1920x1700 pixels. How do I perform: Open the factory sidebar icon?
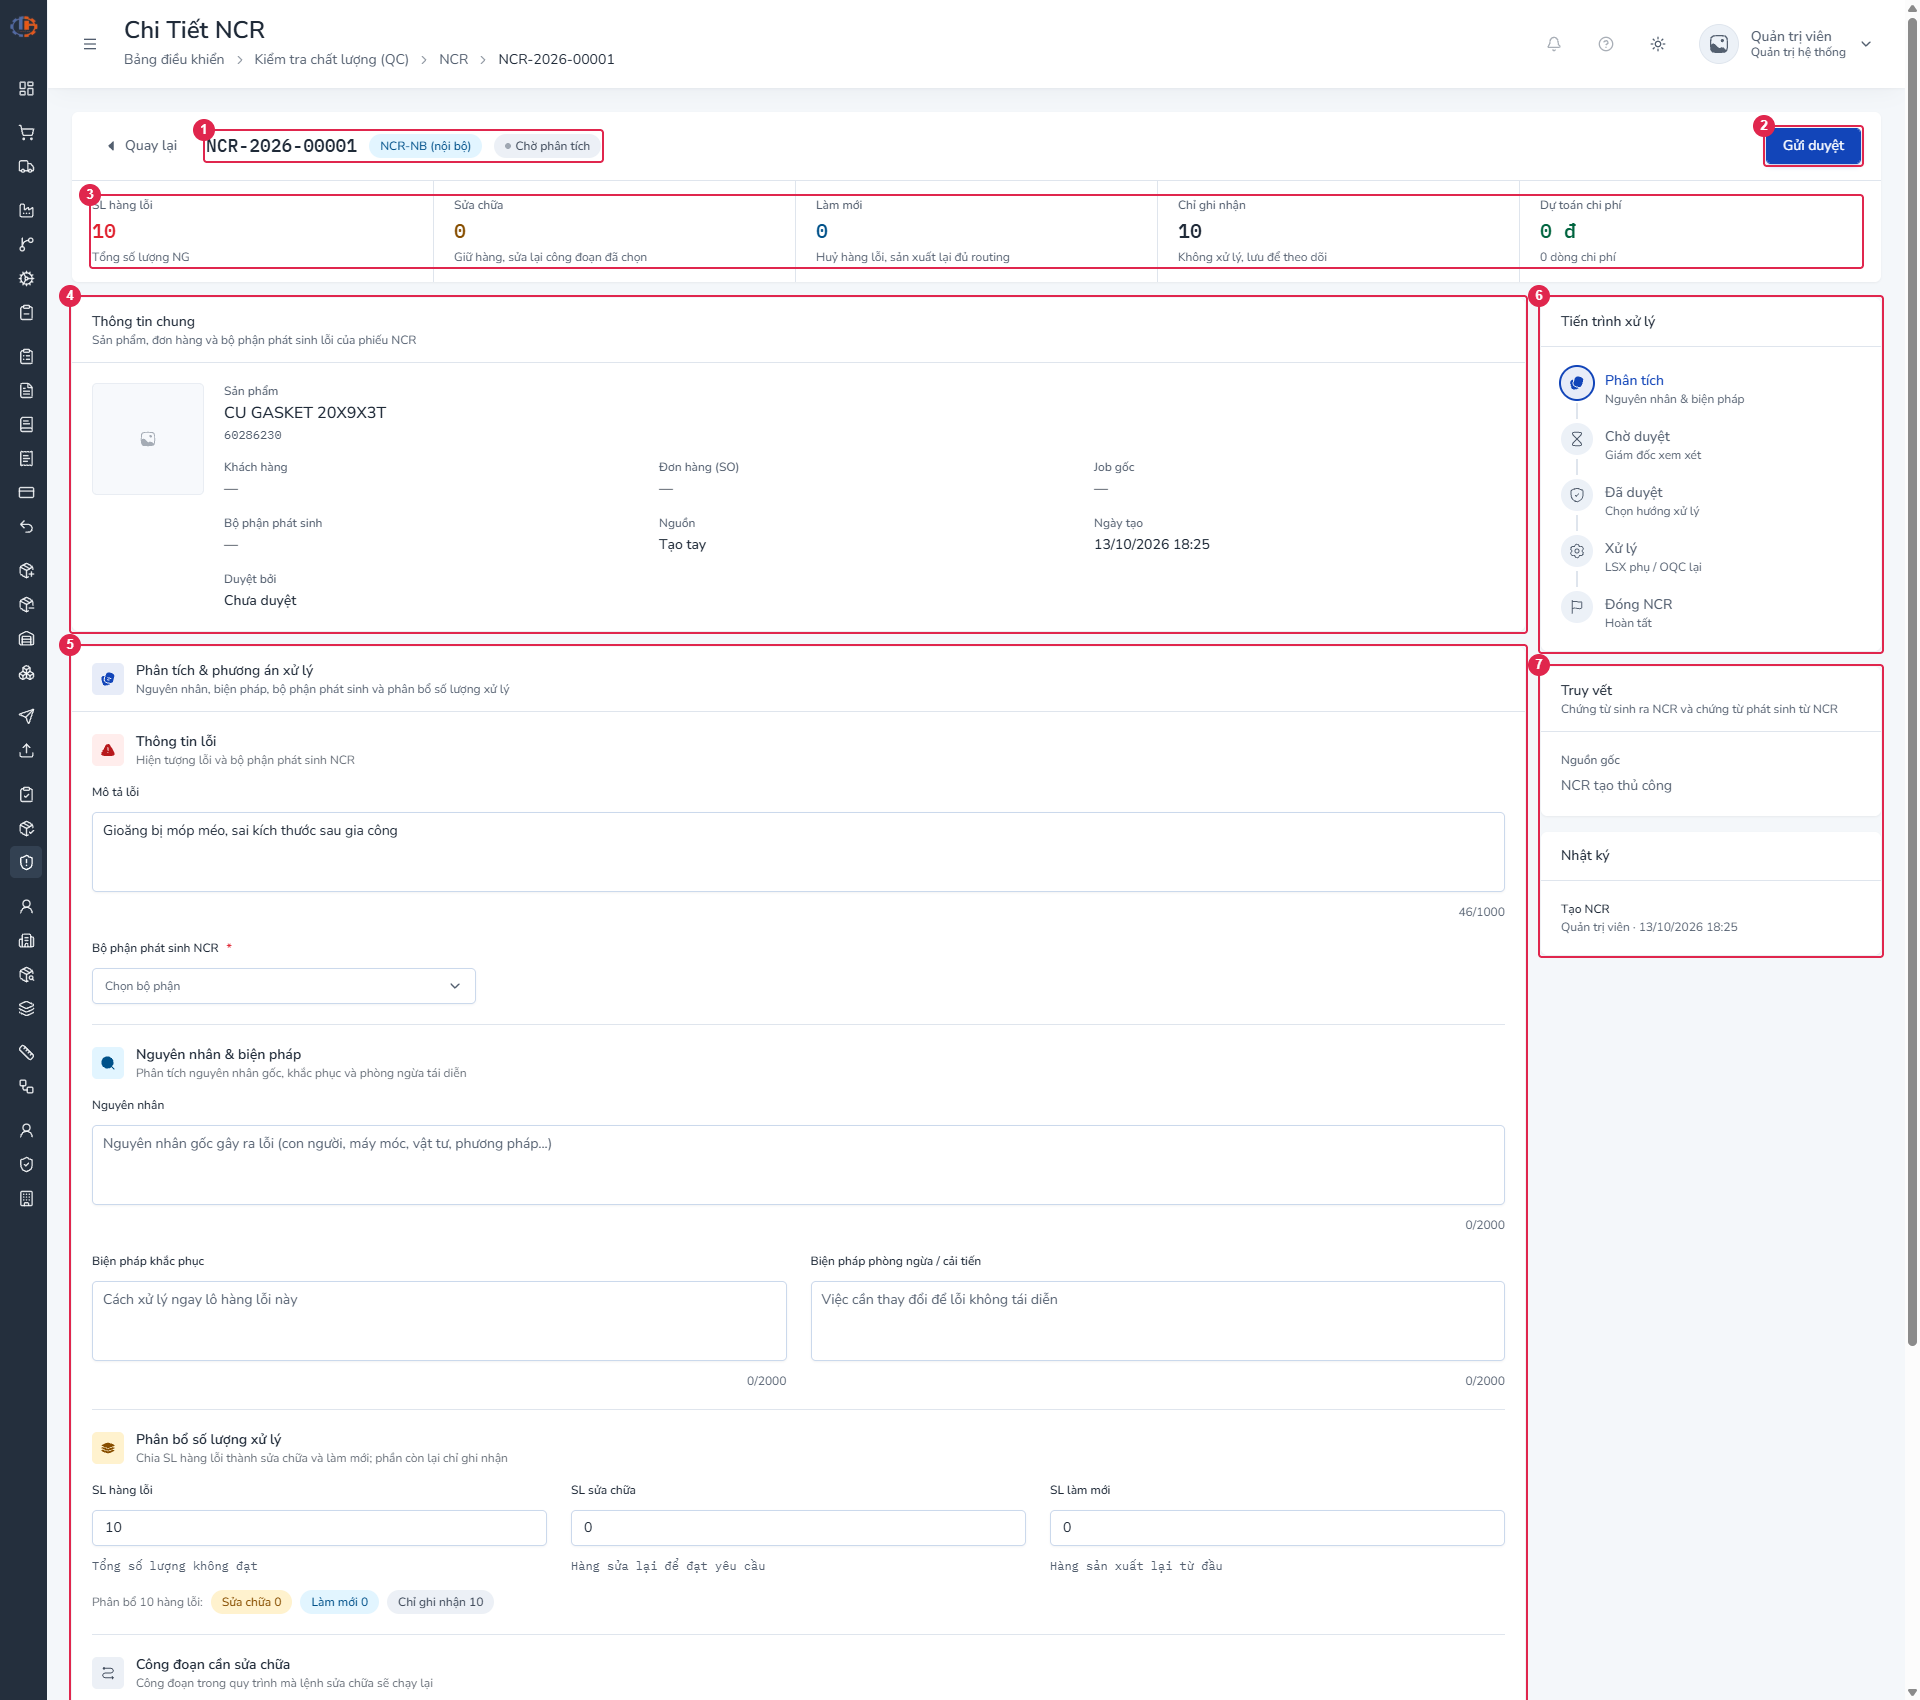point(27,210)
